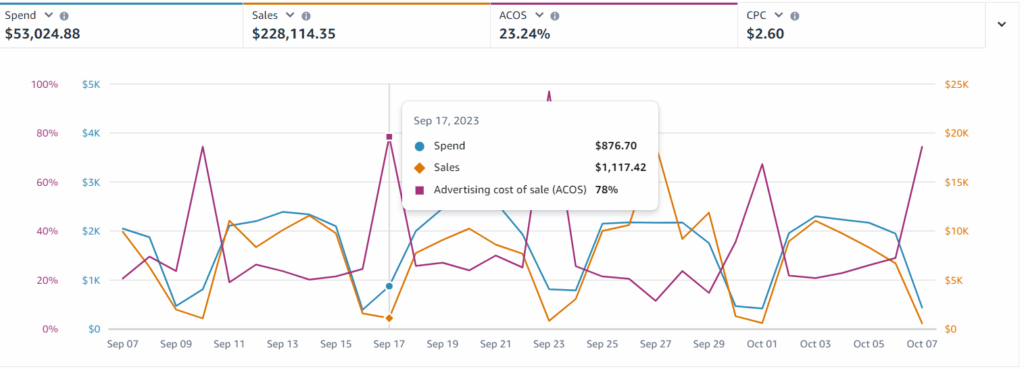Click the Sep 17 axis label
The width and height of the screenshot is (1024, 369).
389,344
